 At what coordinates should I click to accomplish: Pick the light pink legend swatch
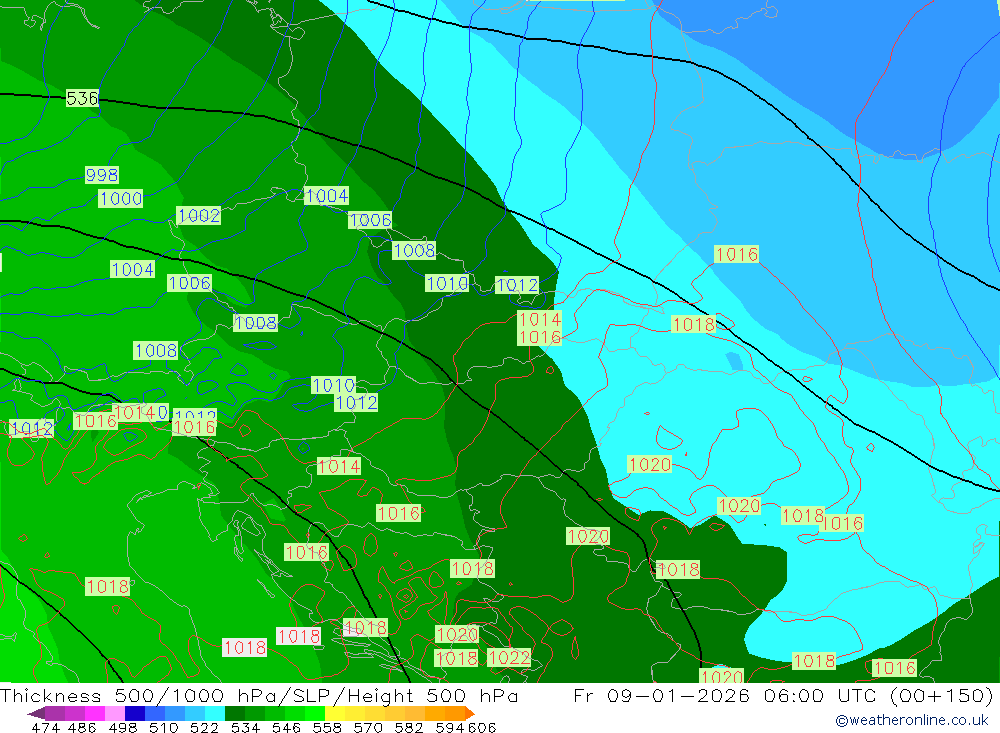[x=115, y=713]
